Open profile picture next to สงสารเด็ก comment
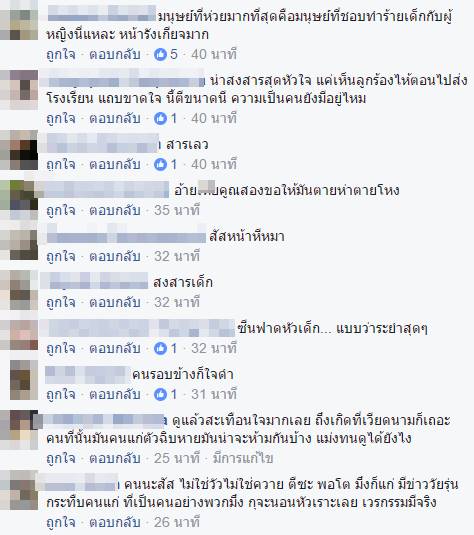474x535 pixels. click(19, 290)
